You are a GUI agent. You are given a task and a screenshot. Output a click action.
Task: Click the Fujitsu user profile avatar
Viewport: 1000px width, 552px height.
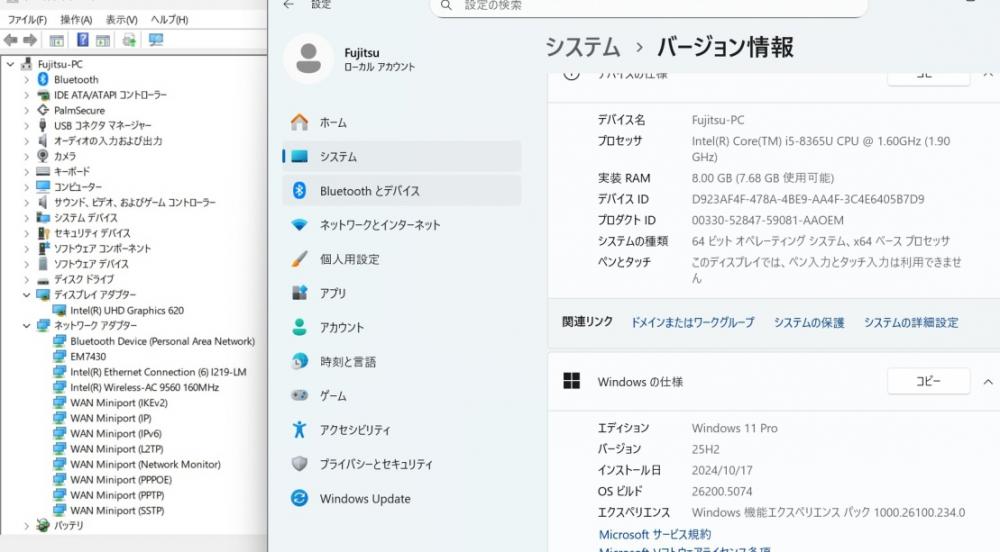[308, 59]
